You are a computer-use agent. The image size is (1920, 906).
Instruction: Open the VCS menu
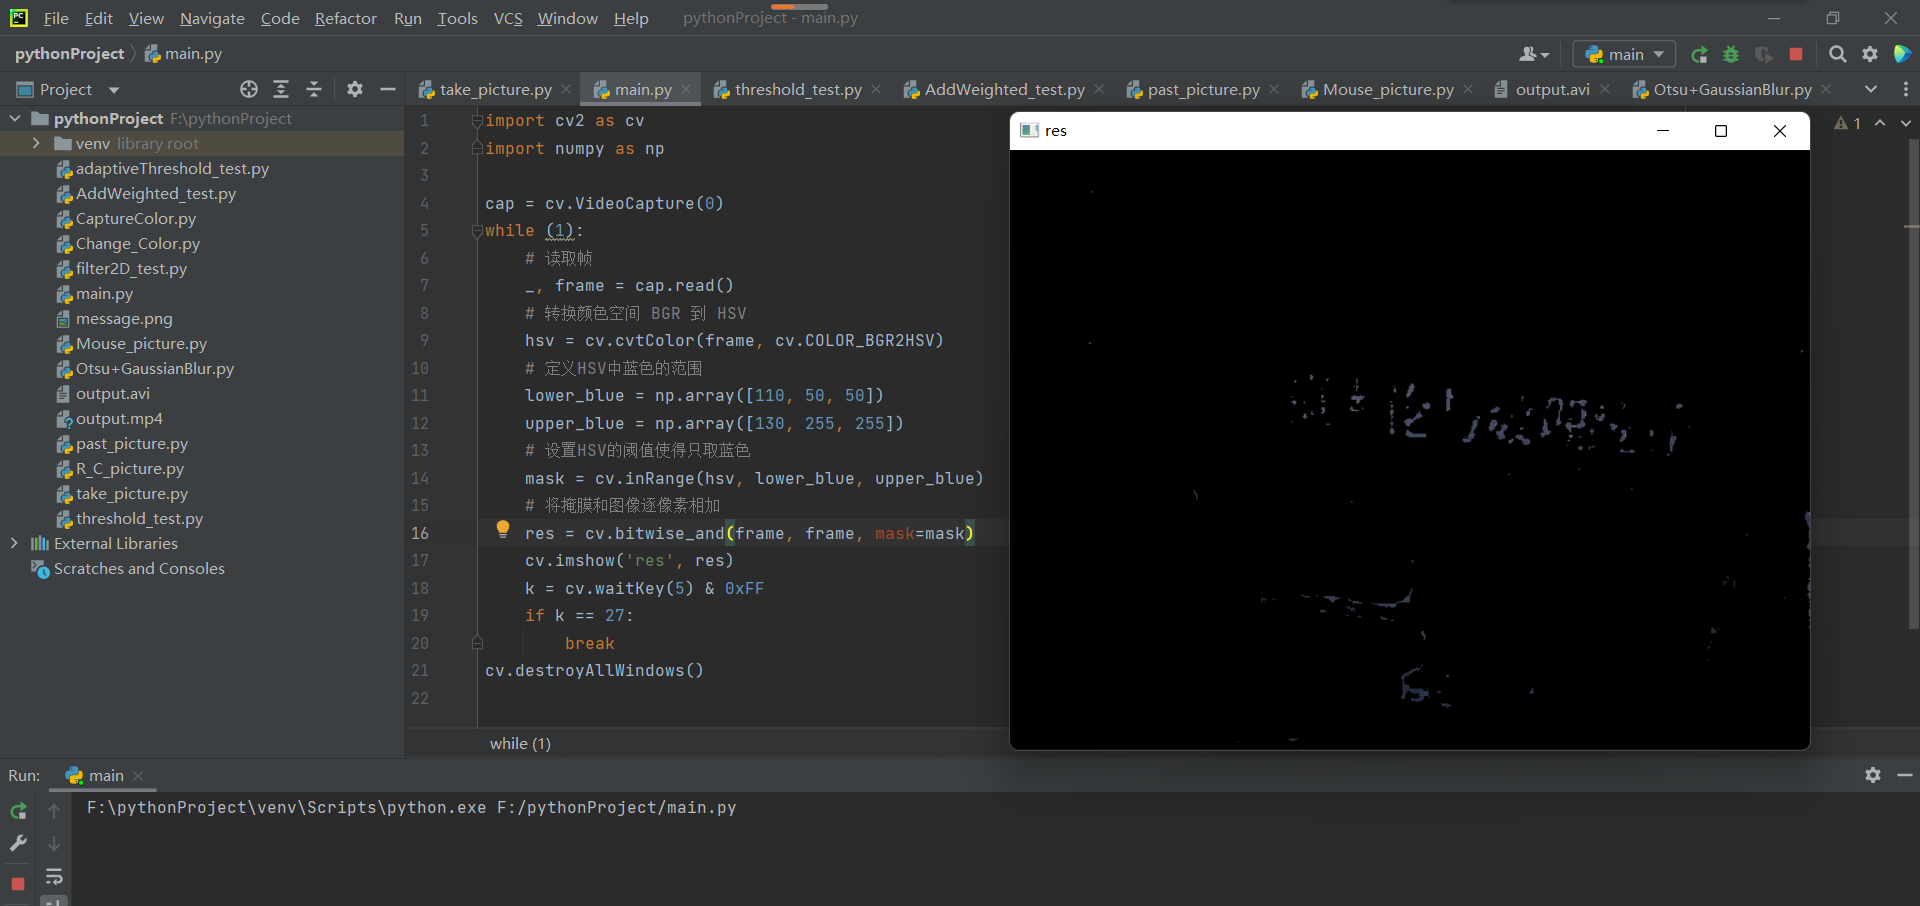tap(508, 18)
